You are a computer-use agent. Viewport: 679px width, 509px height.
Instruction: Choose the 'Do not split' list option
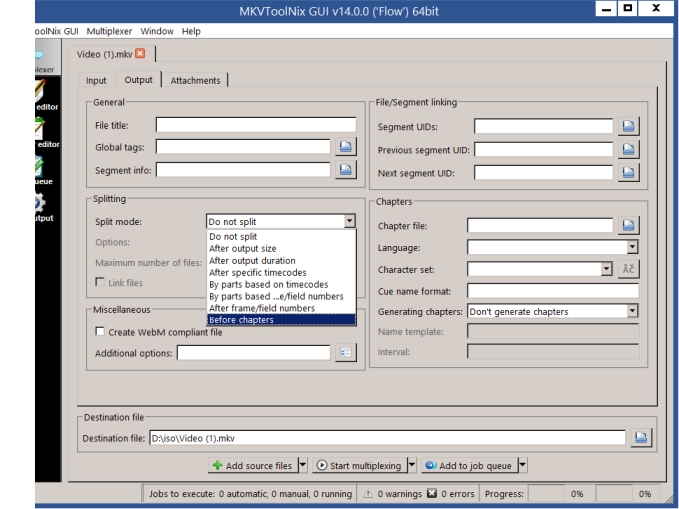click(281, 237)
